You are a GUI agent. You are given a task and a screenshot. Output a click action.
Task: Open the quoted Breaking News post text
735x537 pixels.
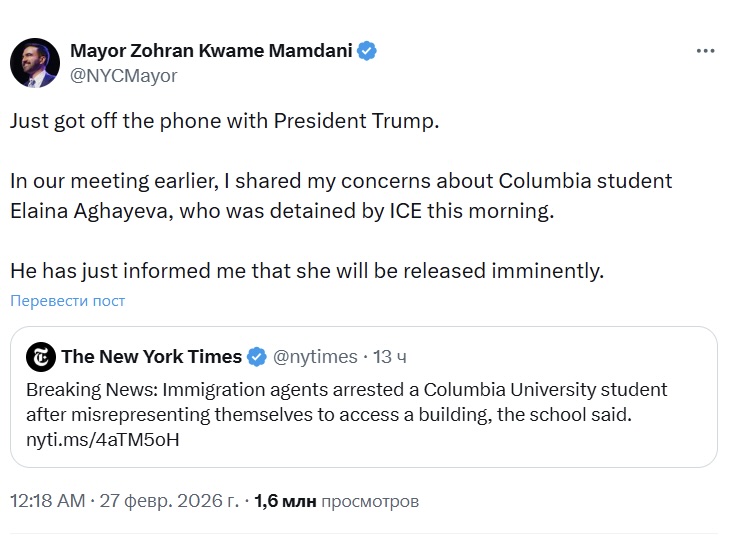[346, 400]
